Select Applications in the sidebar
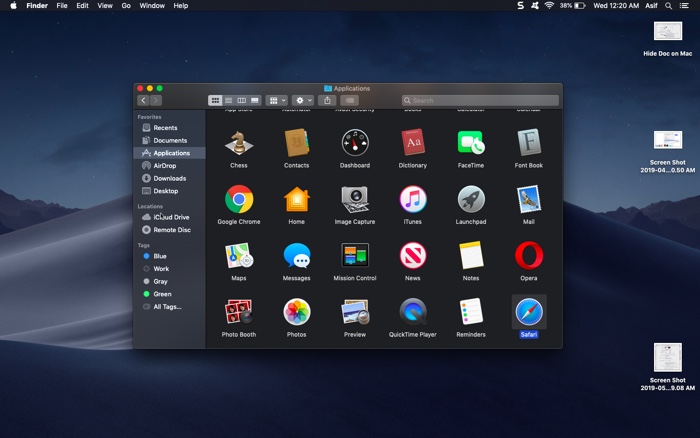Viewport: 700px width, 438px height. pyautogui.click(x=169, y=153)
